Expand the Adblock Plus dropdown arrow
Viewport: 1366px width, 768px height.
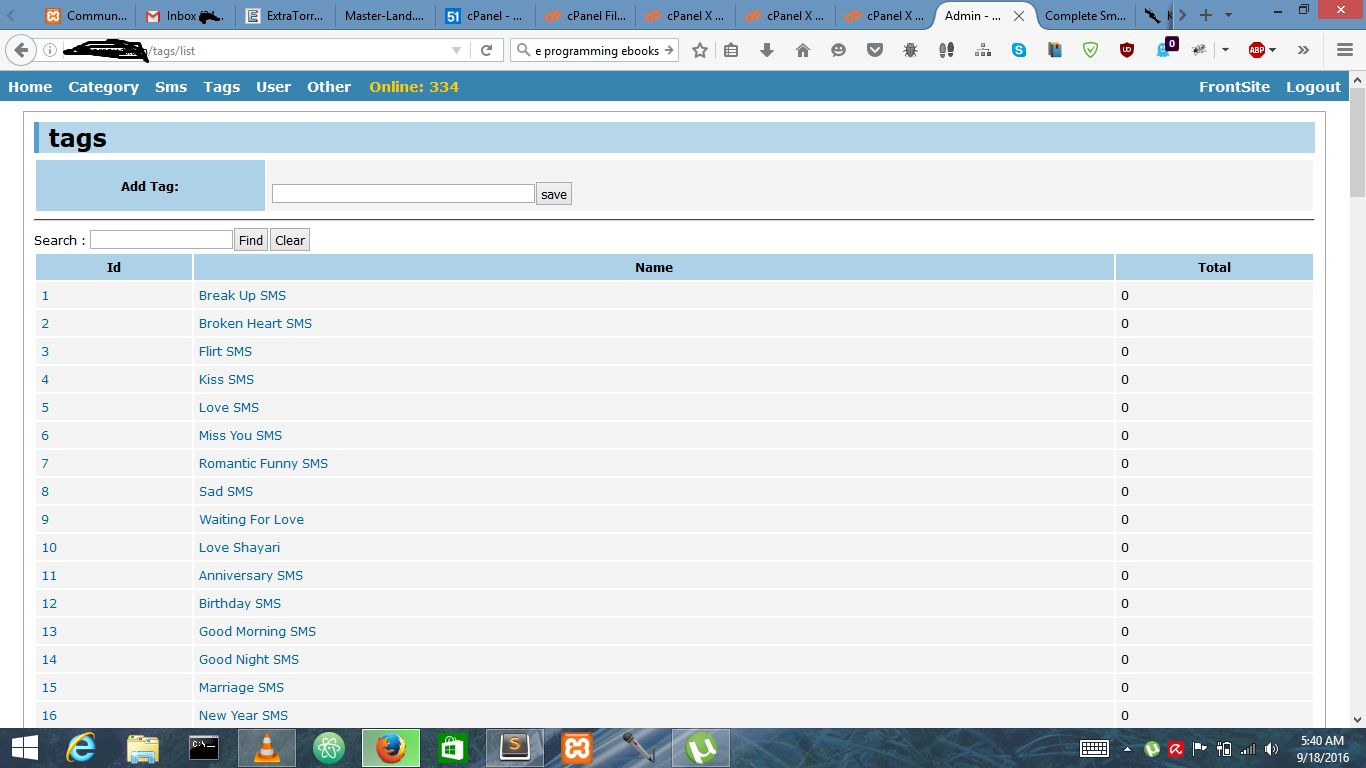point(1273,50)
